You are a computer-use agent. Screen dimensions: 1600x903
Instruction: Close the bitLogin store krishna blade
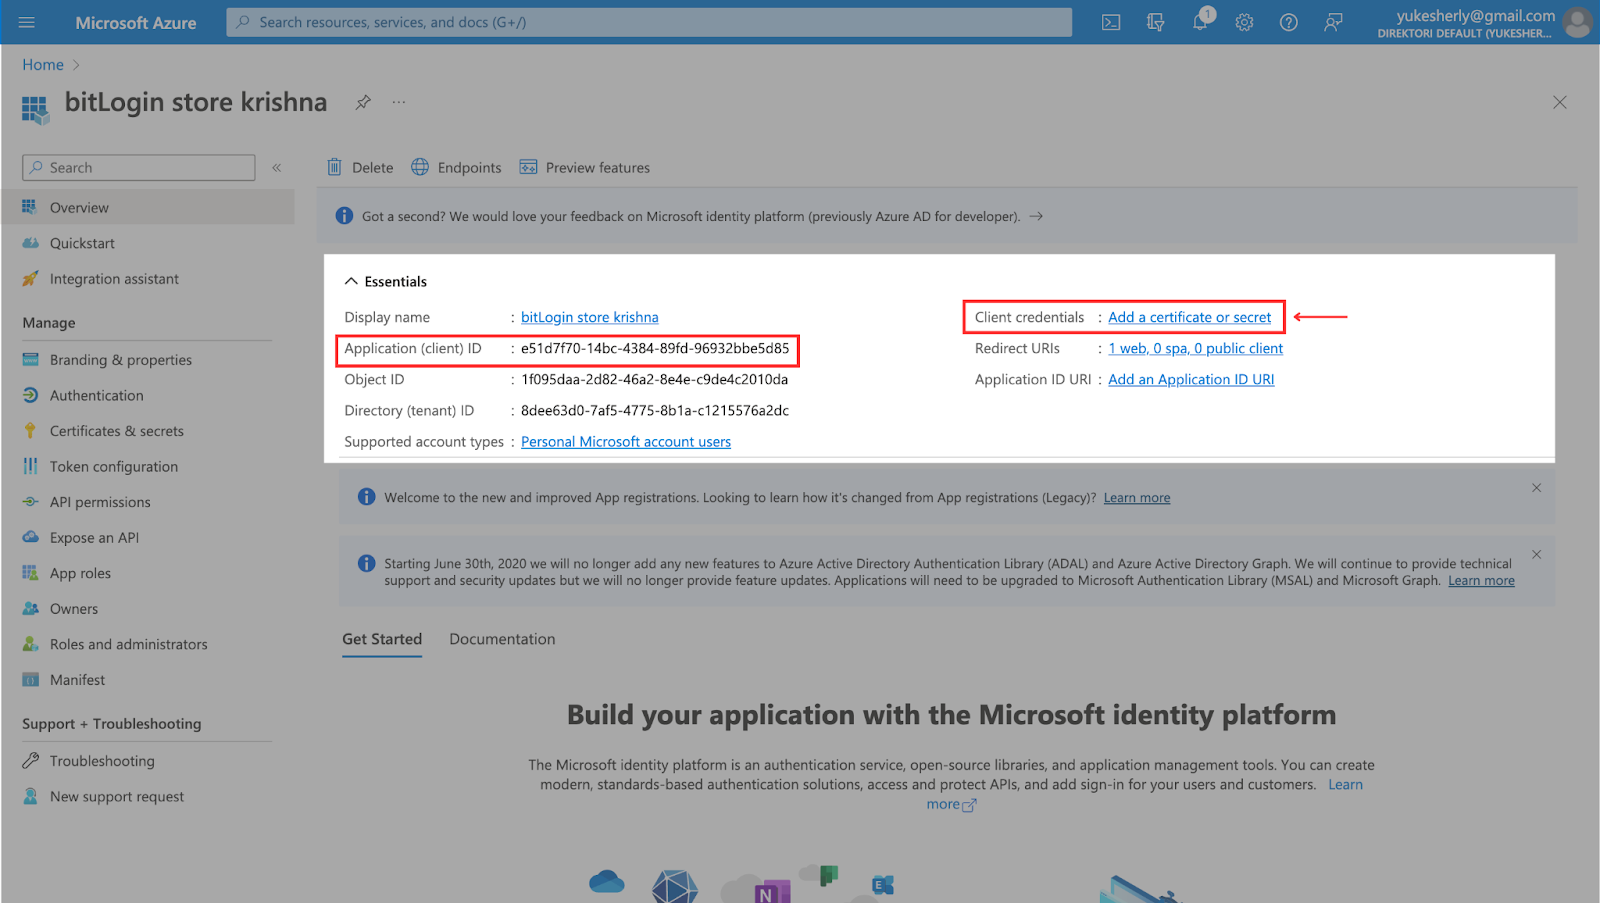tap(1559, 102)
